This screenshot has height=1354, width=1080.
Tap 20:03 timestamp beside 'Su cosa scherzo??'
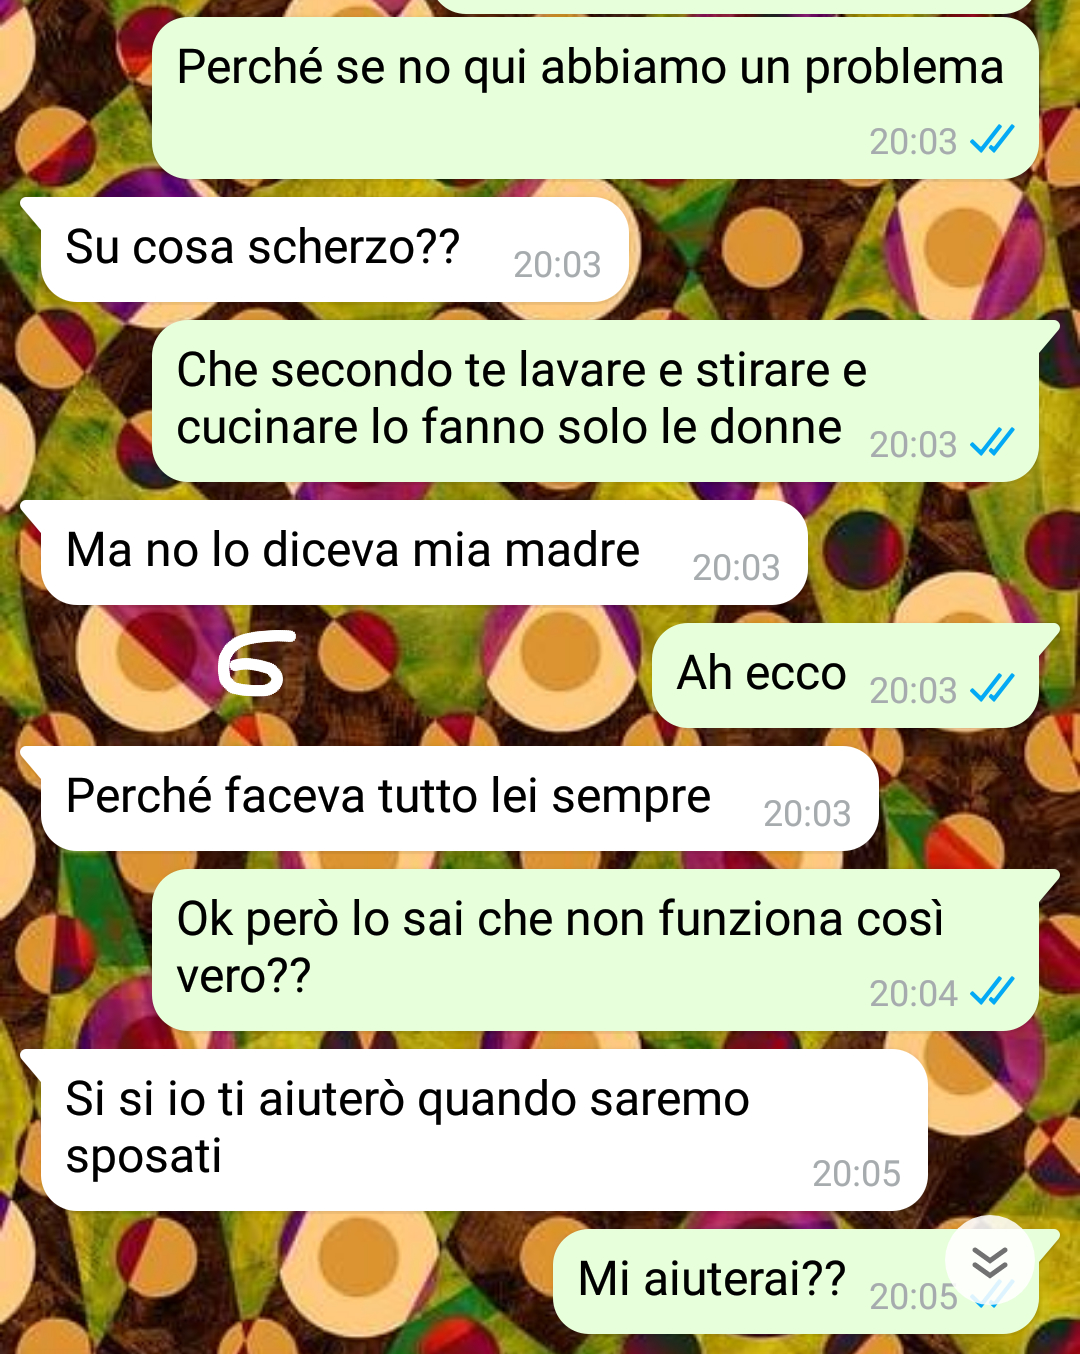pyautogui.click(x=557, y=264)
